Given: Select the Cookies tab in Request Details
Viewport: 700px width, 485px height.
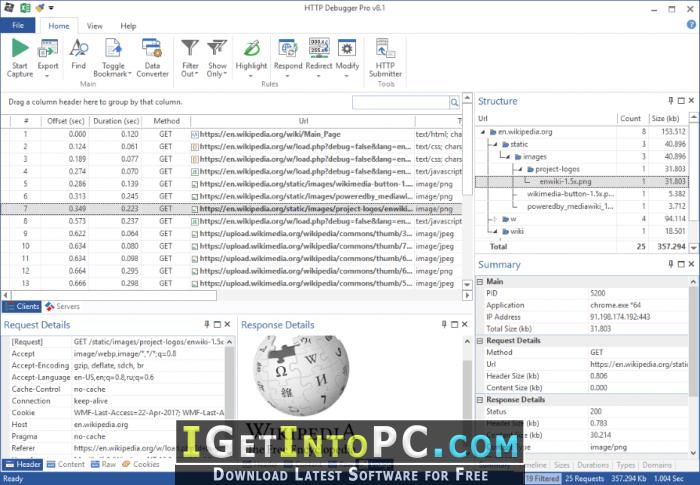Looking at the screenshot, I should 141,464.
